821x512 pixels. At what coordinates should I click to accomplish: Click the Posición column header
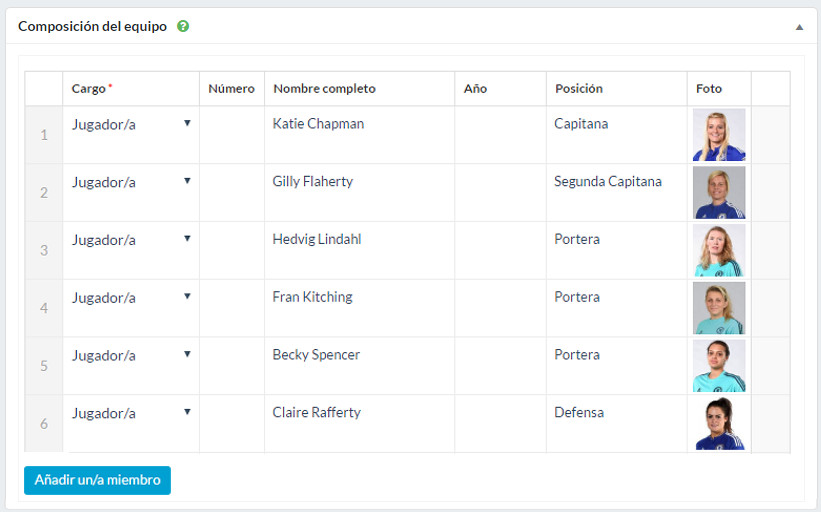click(x=578, y=89)
